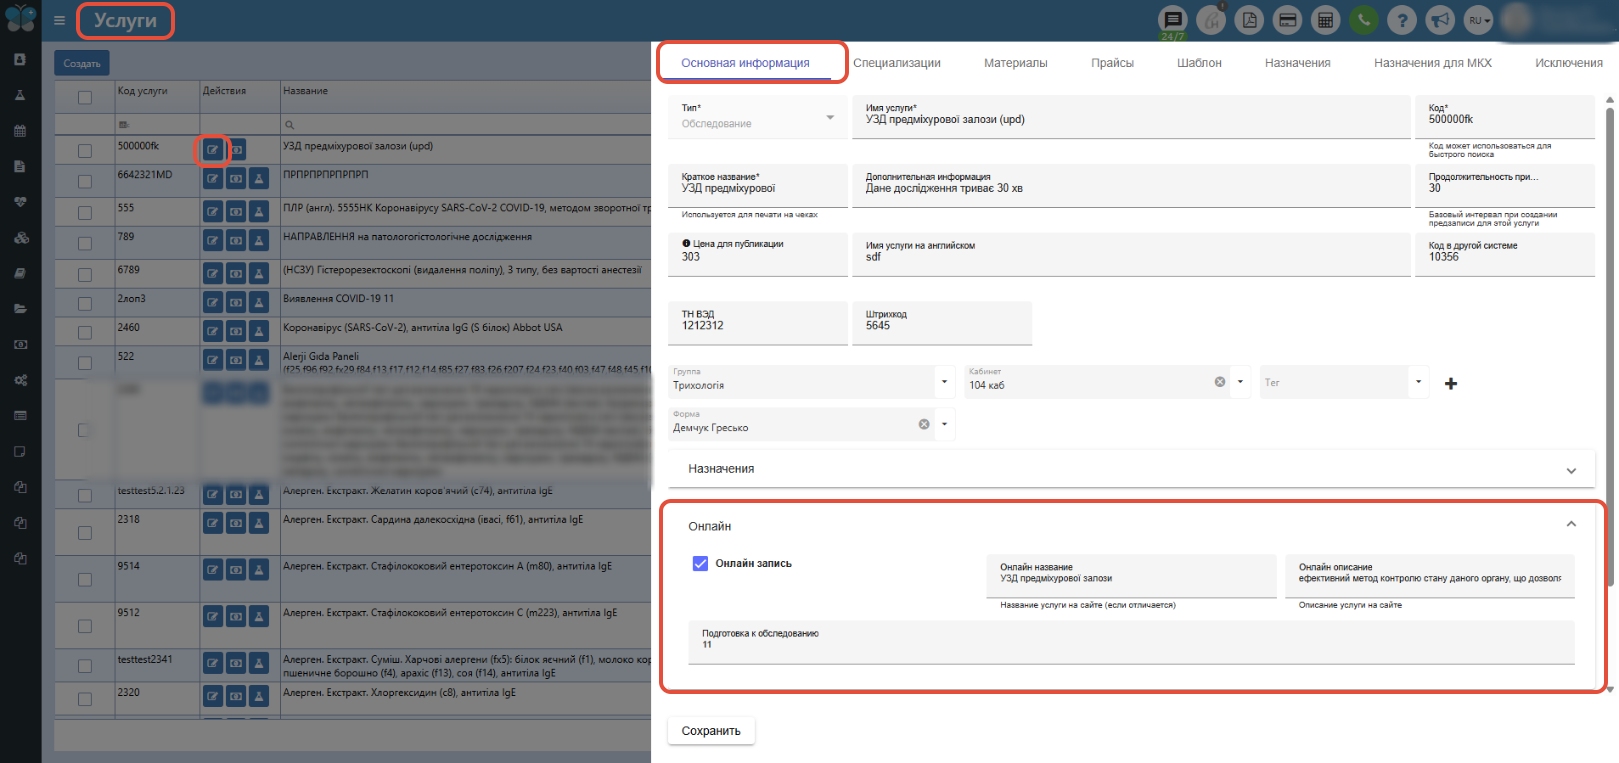This screenshot has width=1619, height=763.
Task: Open the document icon in left sidebar
Action: point(20,166)
